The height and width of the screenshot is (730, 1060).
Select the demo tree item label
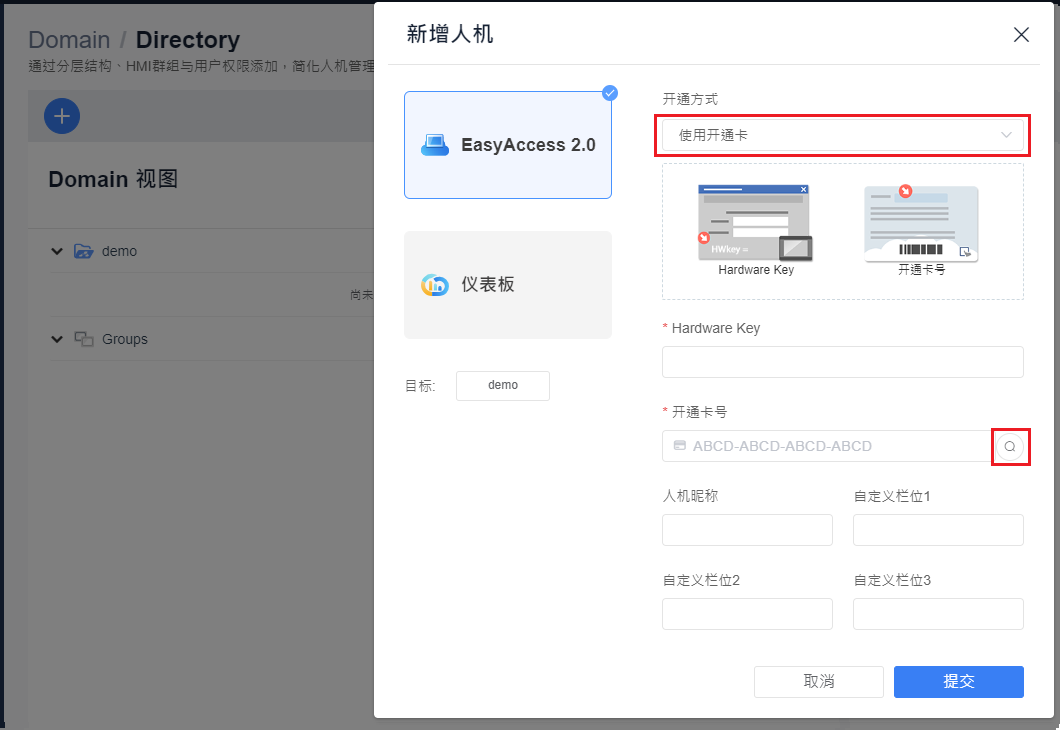[x=120, y=251]
